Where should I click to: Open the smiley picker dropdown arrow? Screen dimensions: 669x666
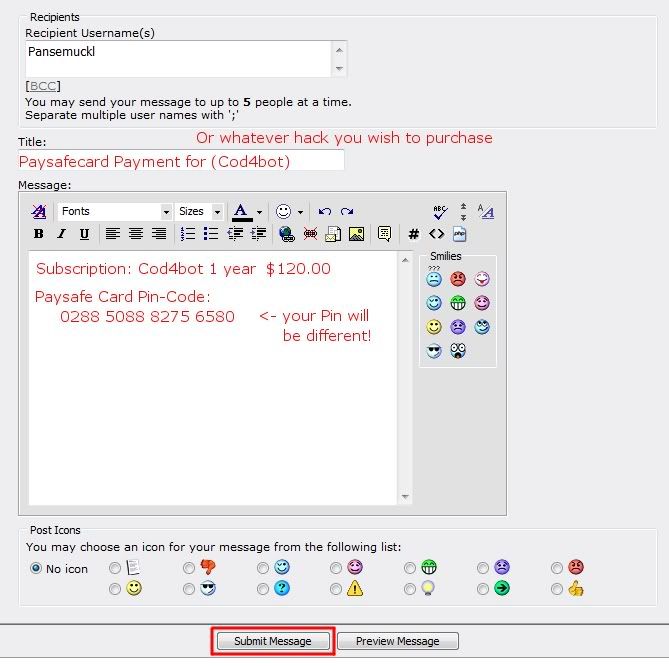coord(300,212)
